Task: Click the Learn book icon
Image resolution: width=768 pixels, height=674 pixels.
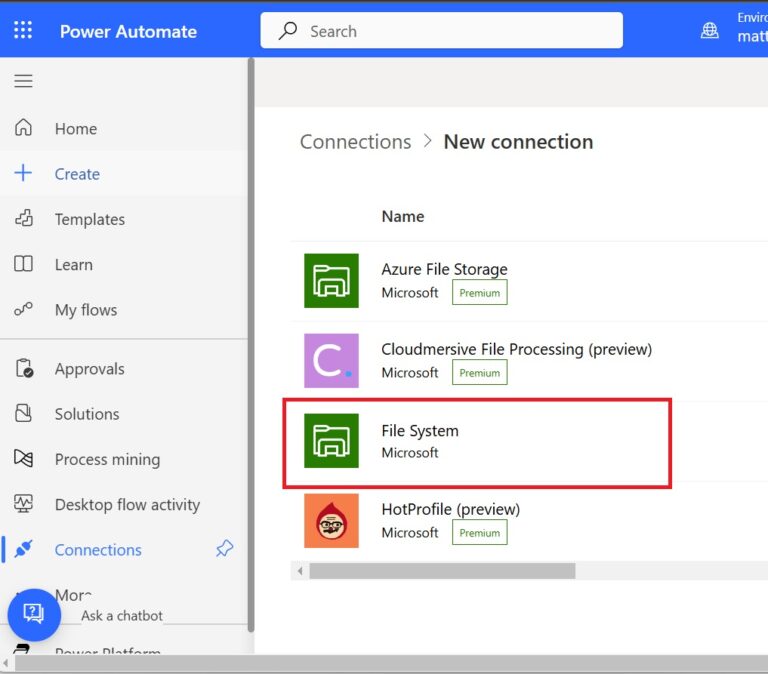Action: 23,264
